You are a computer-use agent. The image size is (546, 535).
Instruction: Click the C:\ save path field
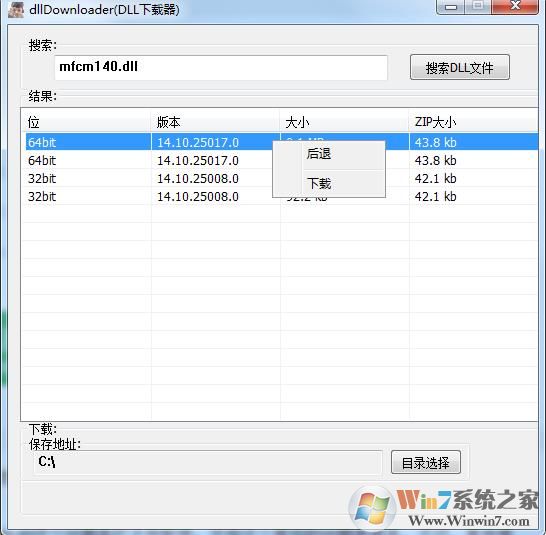[208, 462]
